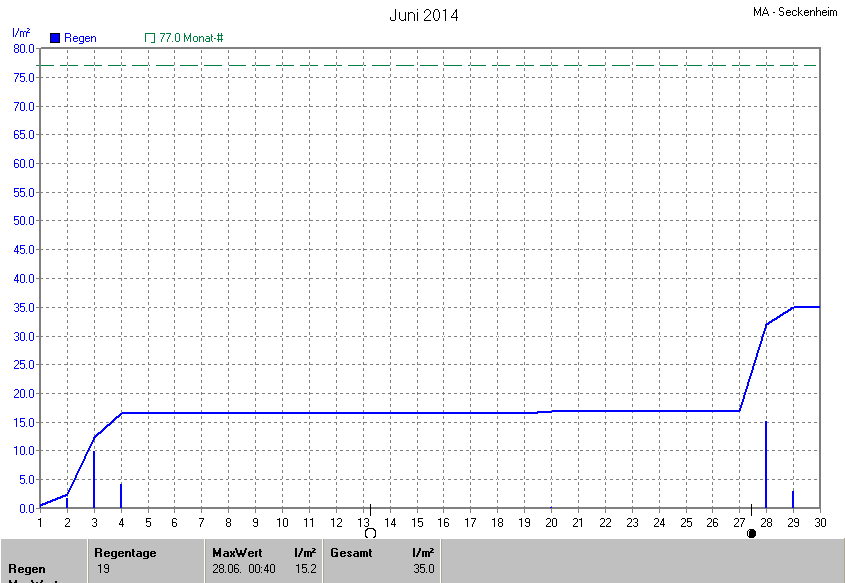
Task: Click the 28.06. 00:40 max timestamp
Action: click(242, 569)
